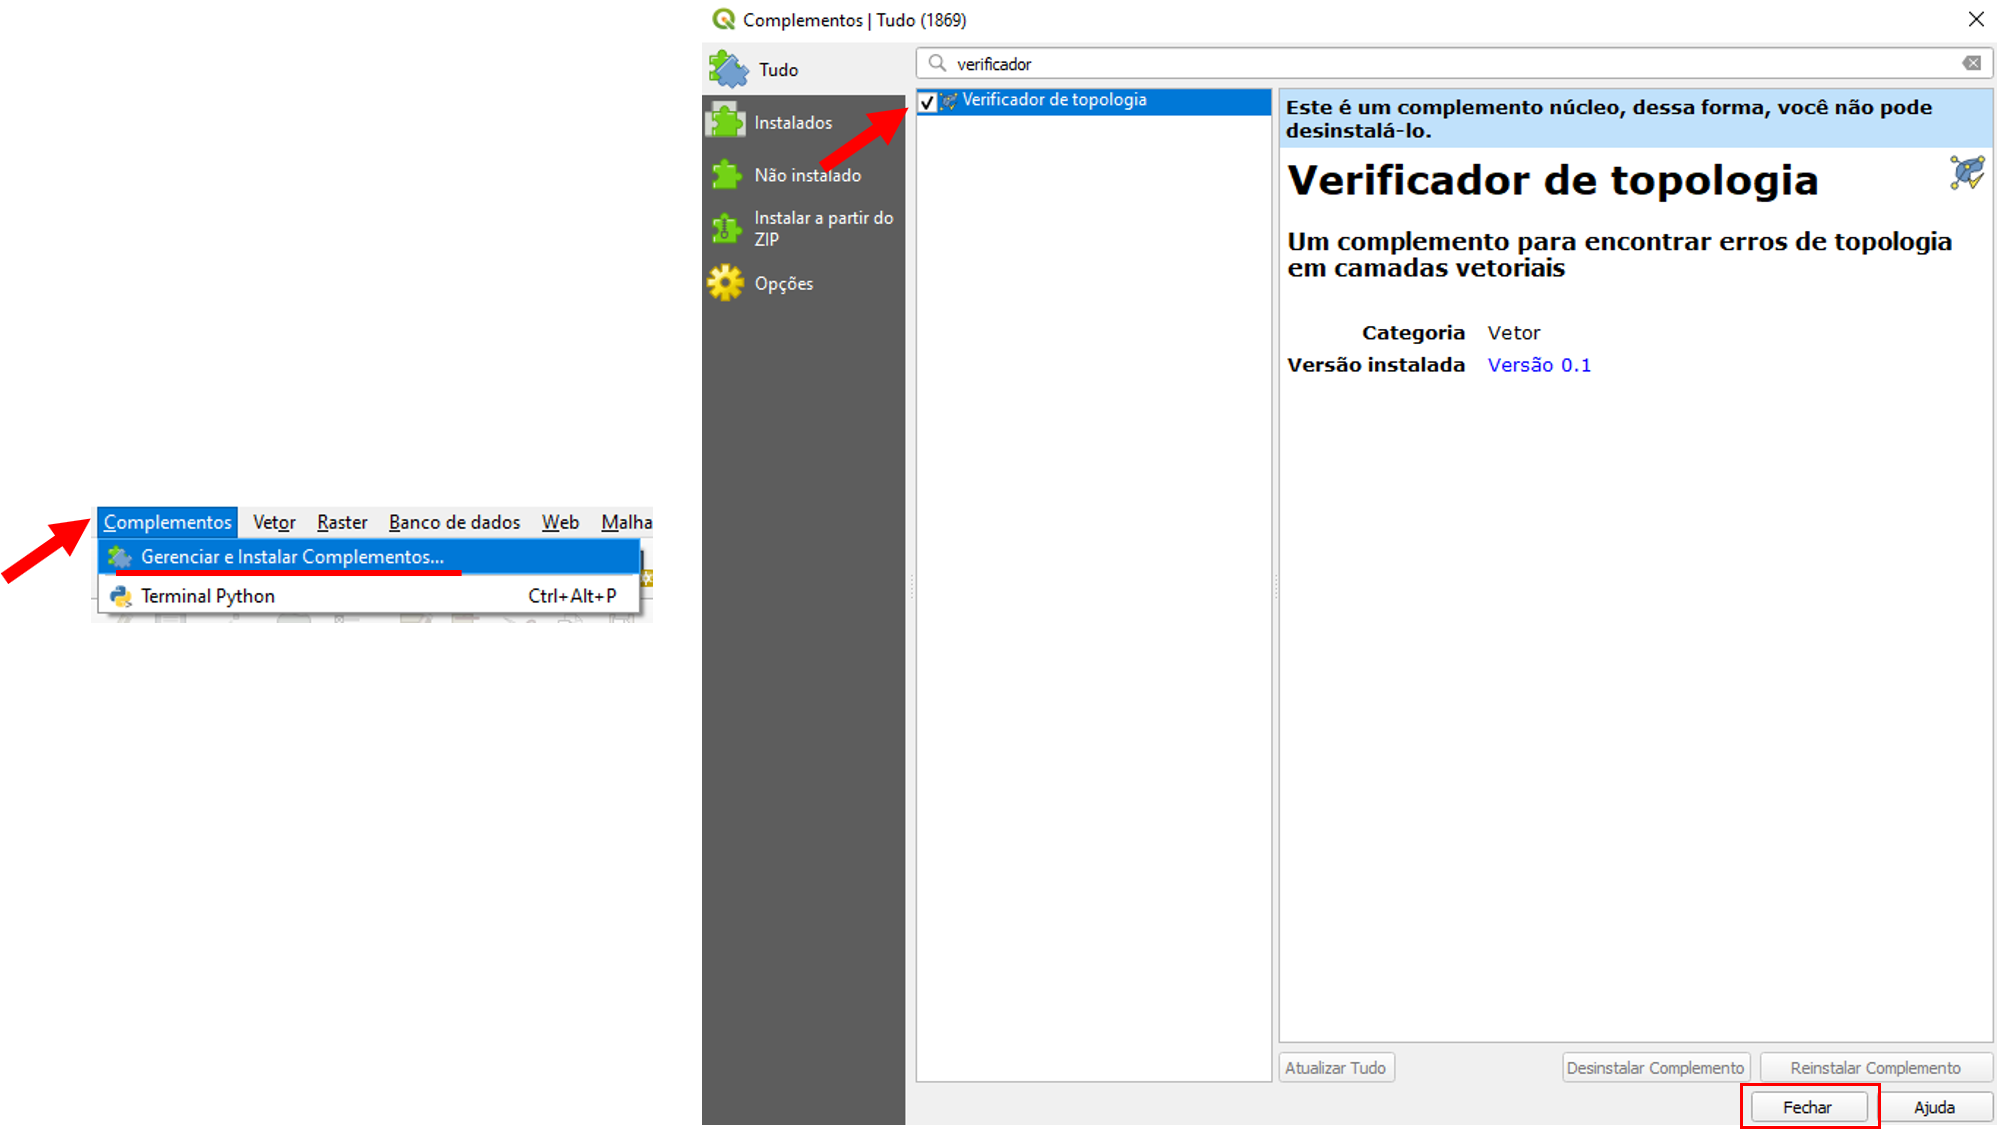Click the Tudo puzzle icon in sidebar
Screen dimensions: 1997x1129
pos(728,70)
